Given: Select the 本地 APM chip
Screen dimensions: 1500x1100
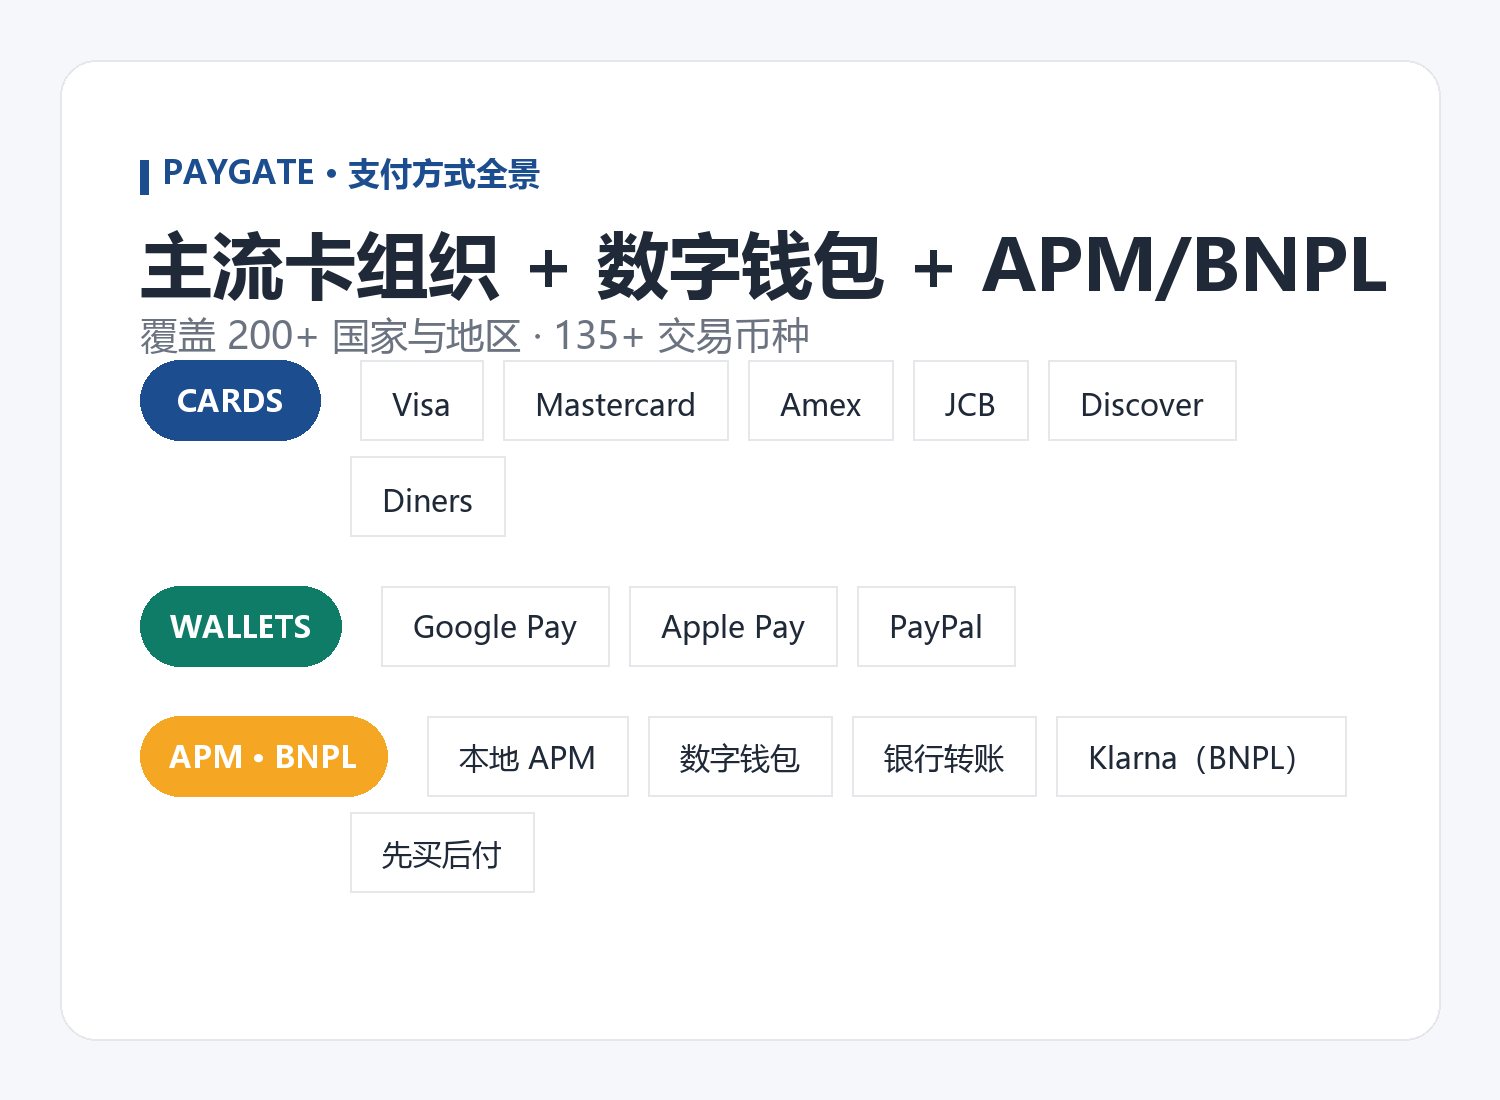Looking at the screenshot, I should (528, 757).
